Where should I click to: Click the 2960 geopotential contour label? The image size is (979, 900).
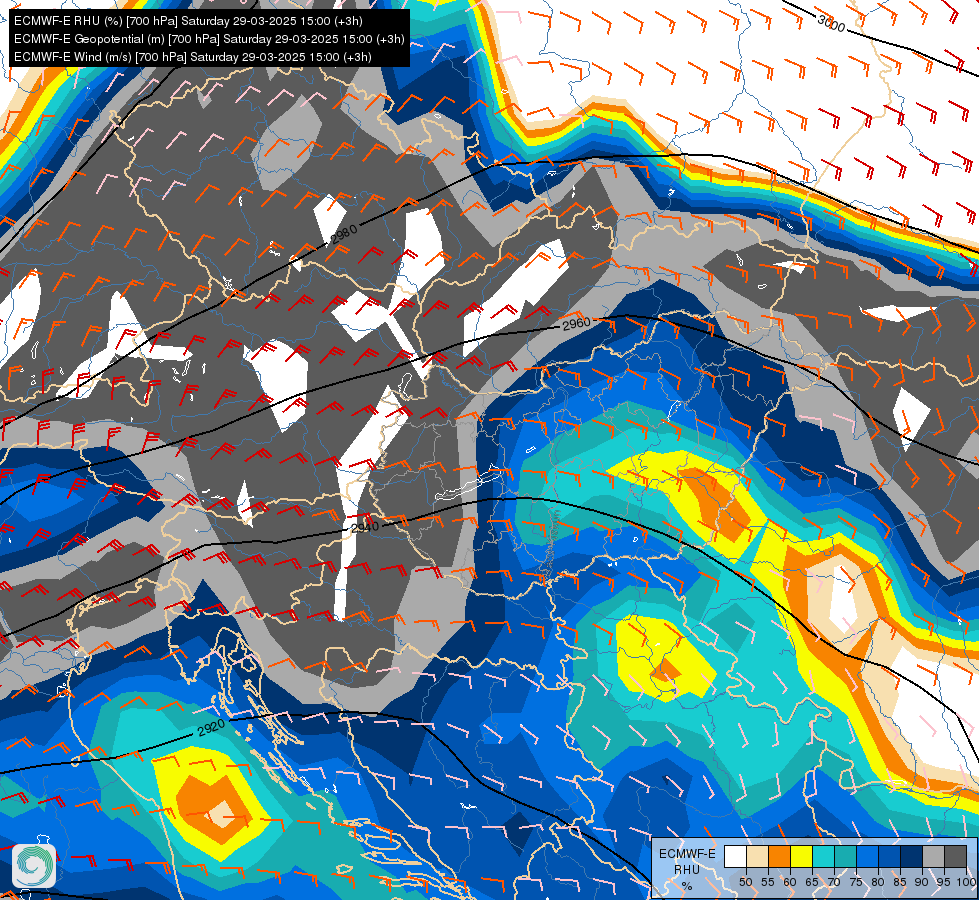(x=576, y=324)
